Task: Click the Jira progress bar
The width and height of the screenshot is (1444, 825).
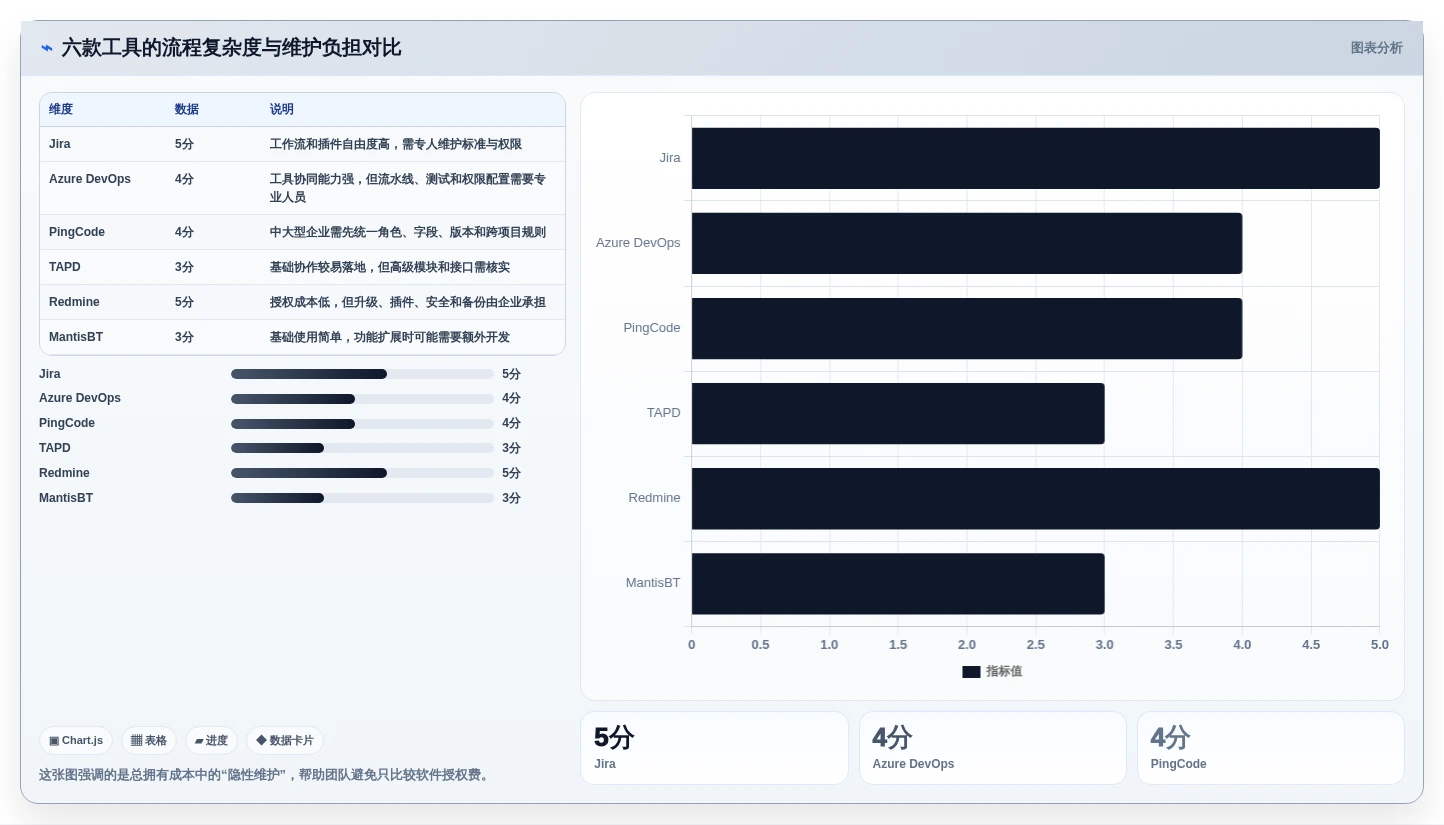Action: pyautogui.click(x=362, y=374)
